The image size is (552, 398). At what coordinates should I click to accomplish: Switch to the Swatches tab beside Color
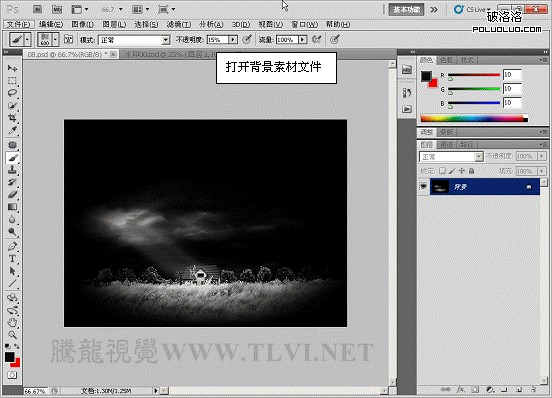point(447,60)
